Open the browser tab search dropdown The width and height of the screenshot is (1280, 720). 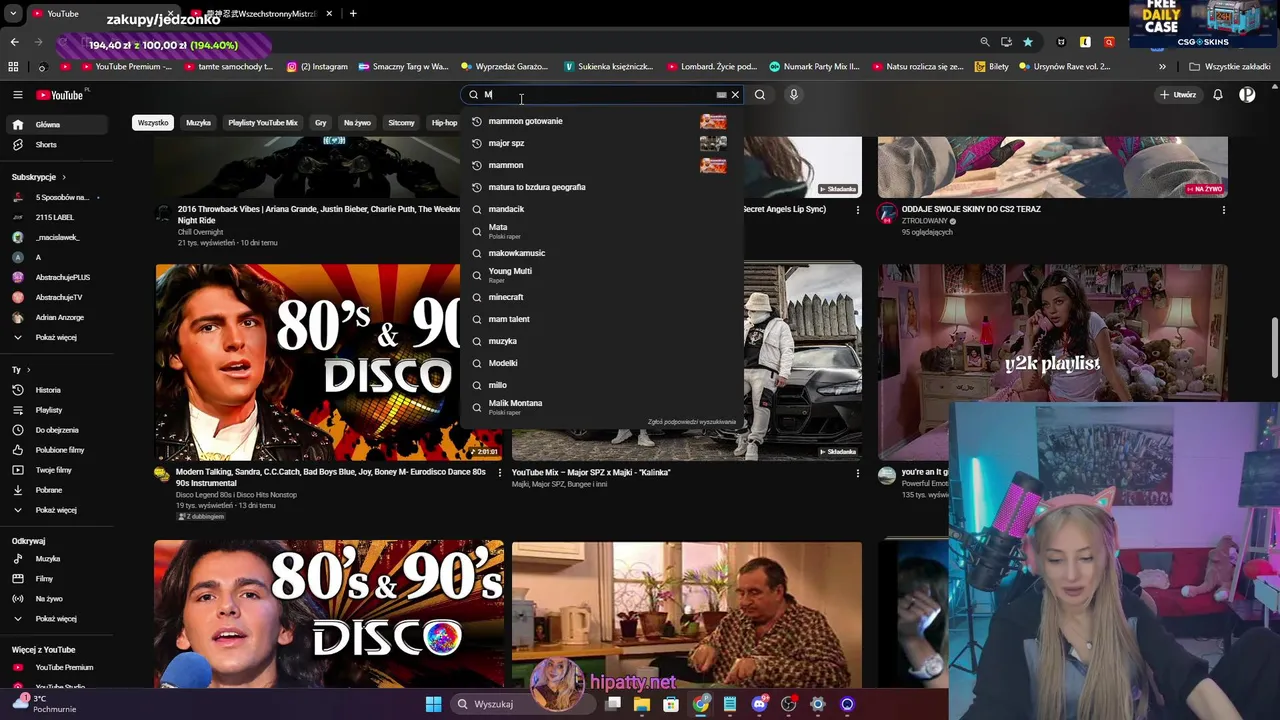click(13, 14)
